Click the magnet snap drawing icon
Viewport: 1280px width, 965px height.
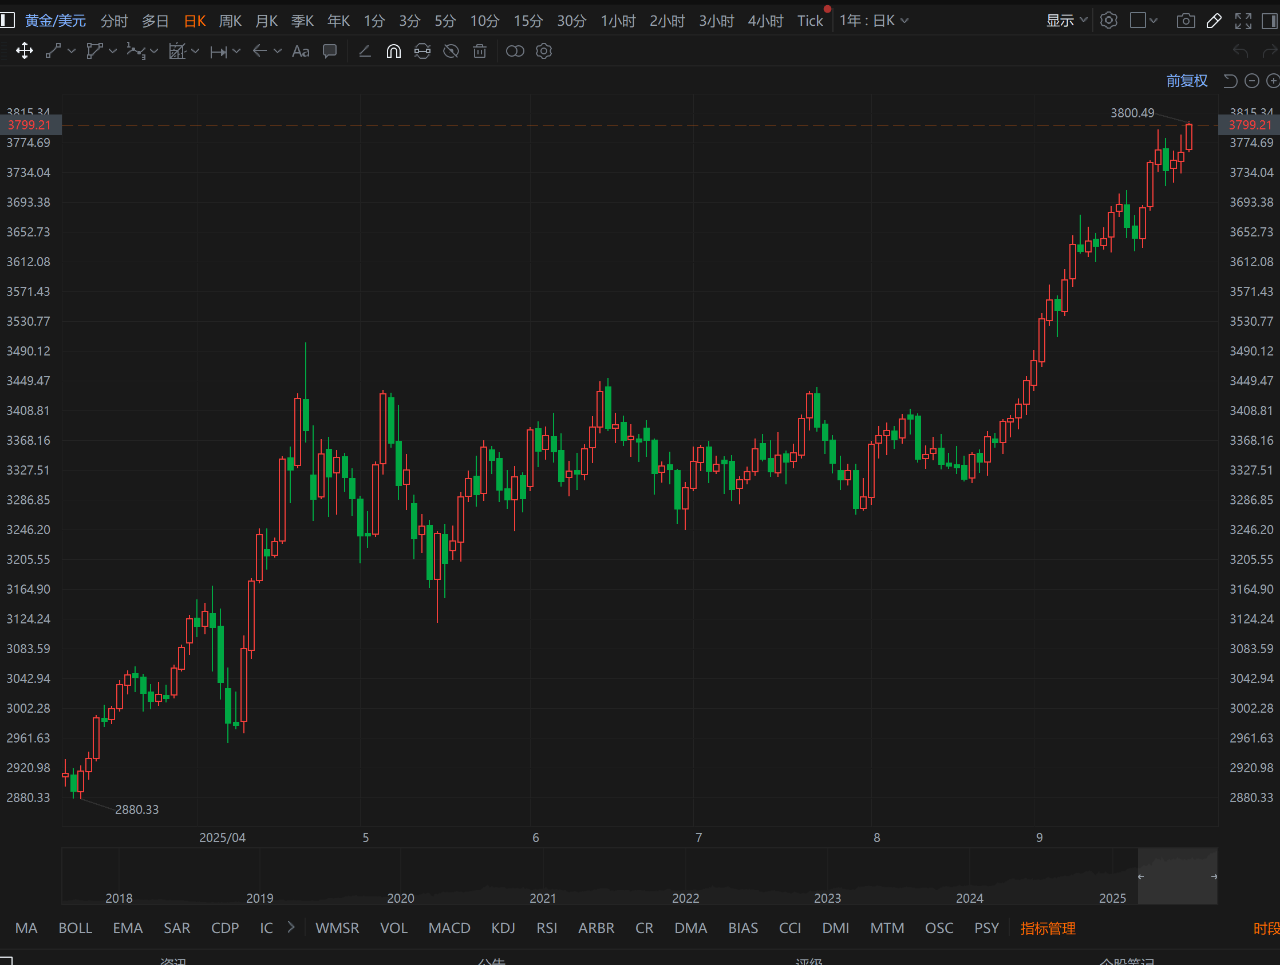(x=394, y=51)
